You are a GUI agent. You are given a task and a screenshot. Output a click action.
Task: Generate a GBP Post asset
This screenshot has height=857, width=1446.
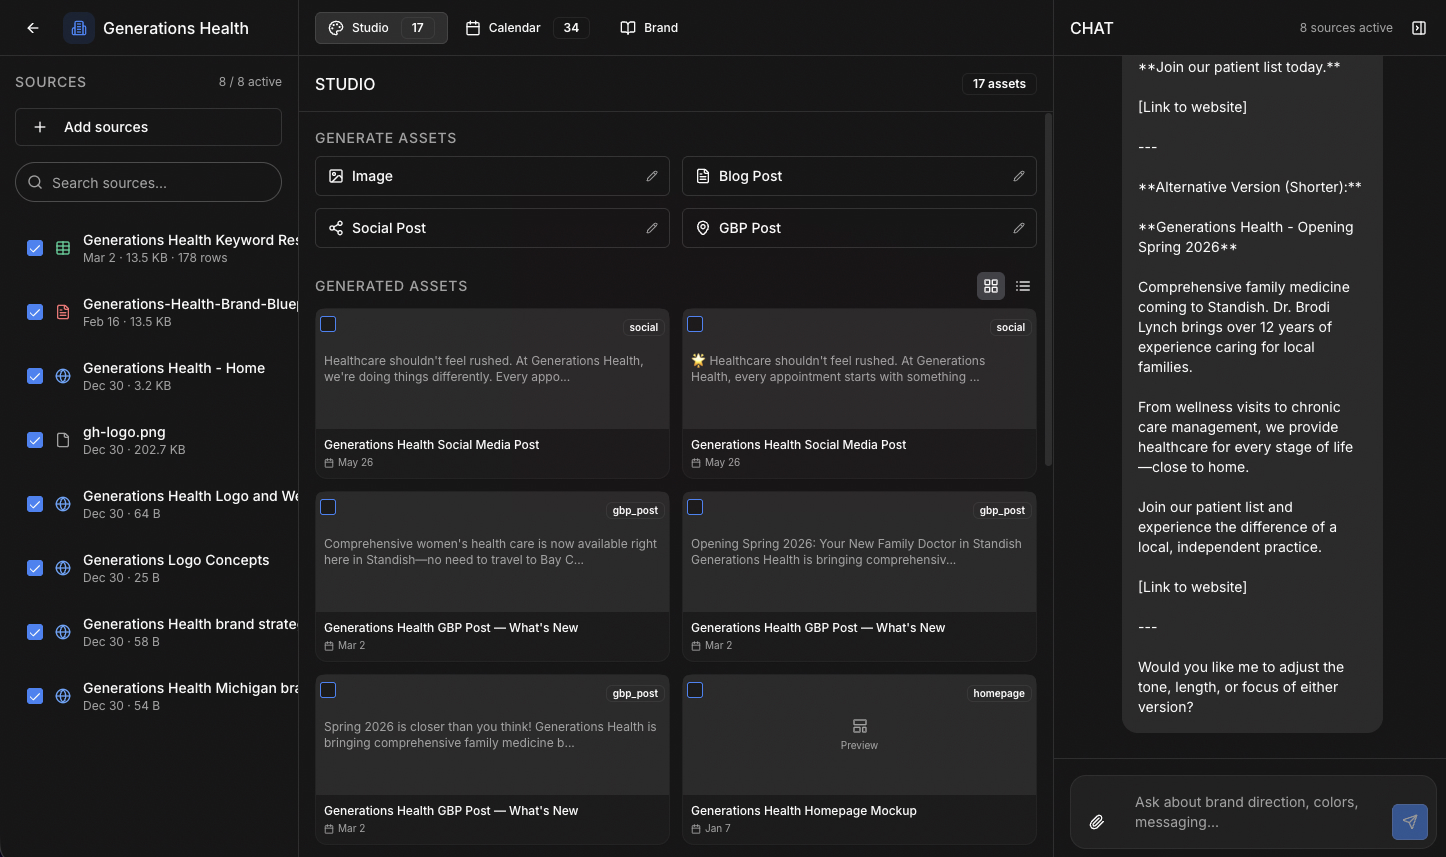point(859,228)
